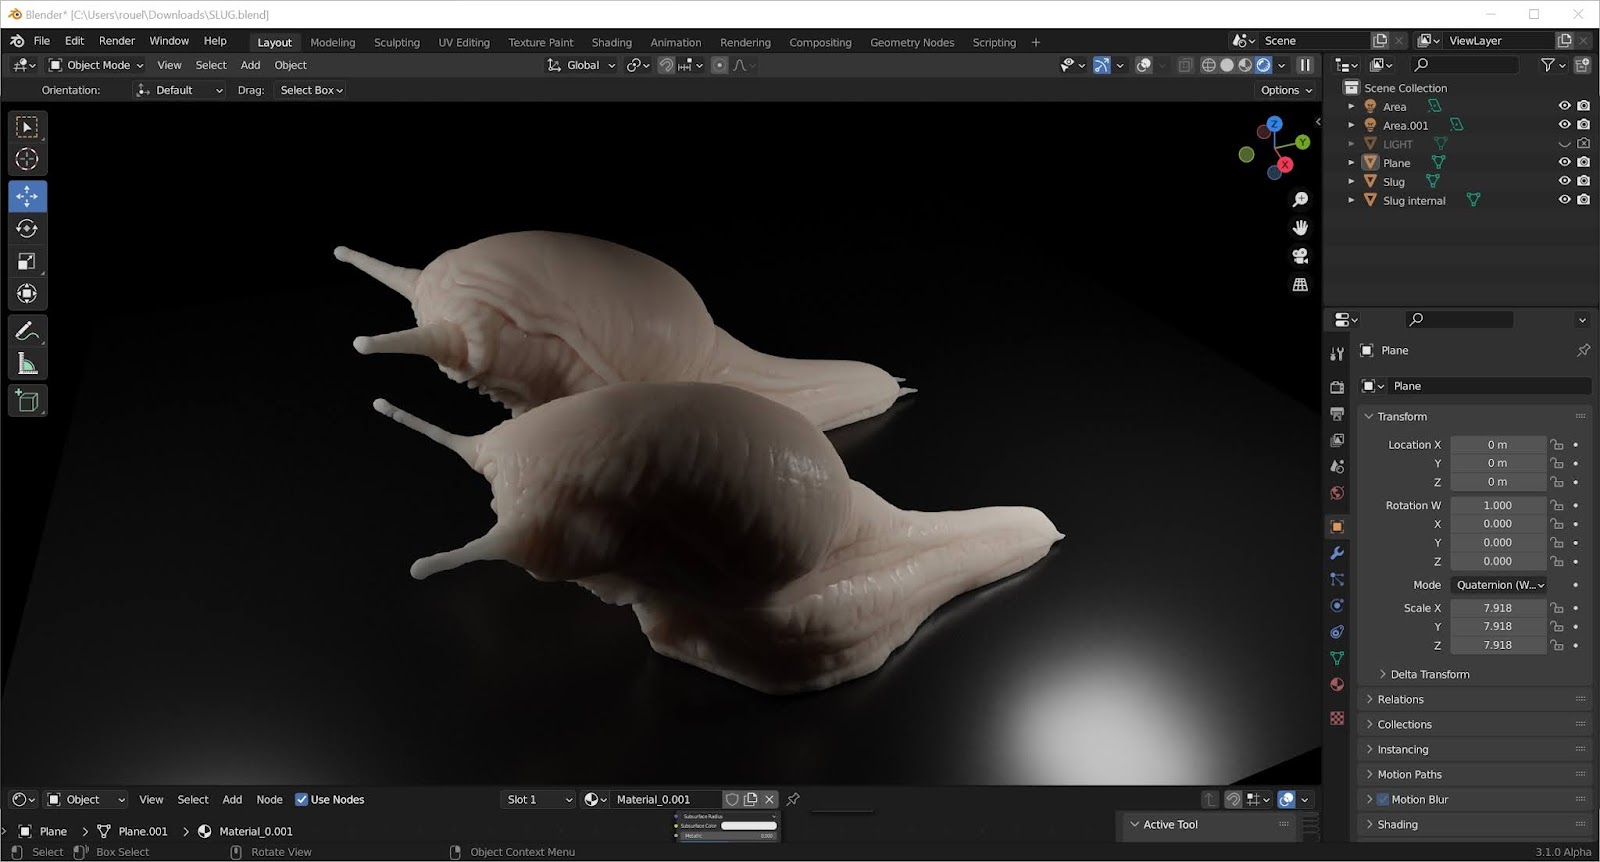Switch to wireframe viewport shading
Image resolution: width=1600 pixels, height=862 pixels.
pyautogui.click(x=1208, y=65)
